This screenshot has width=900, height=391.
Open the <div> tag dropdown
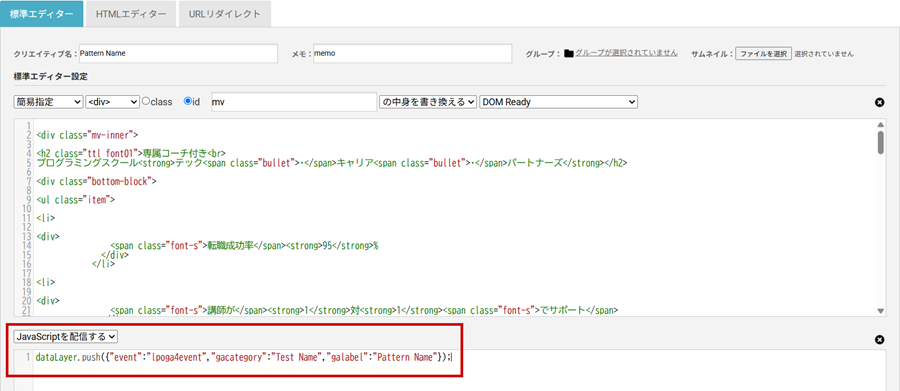pyautogui.click(x=112, y=102)
